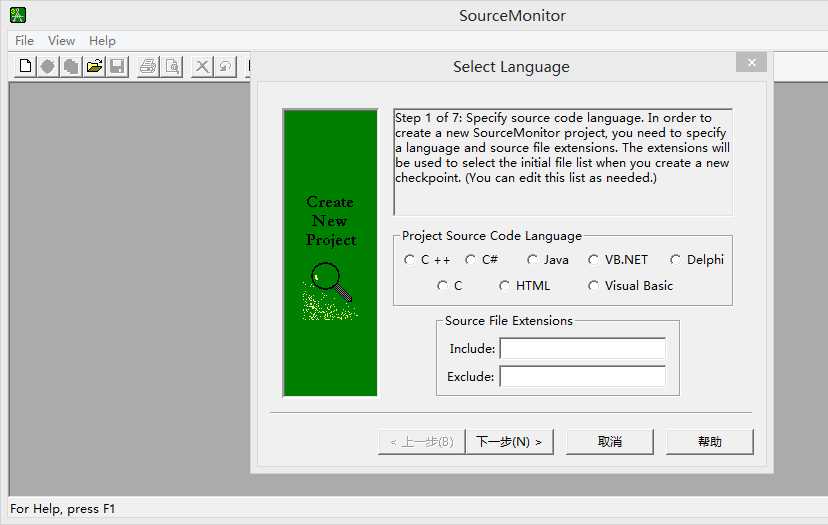
Task: Open the File menu
Action: [24, 41]
